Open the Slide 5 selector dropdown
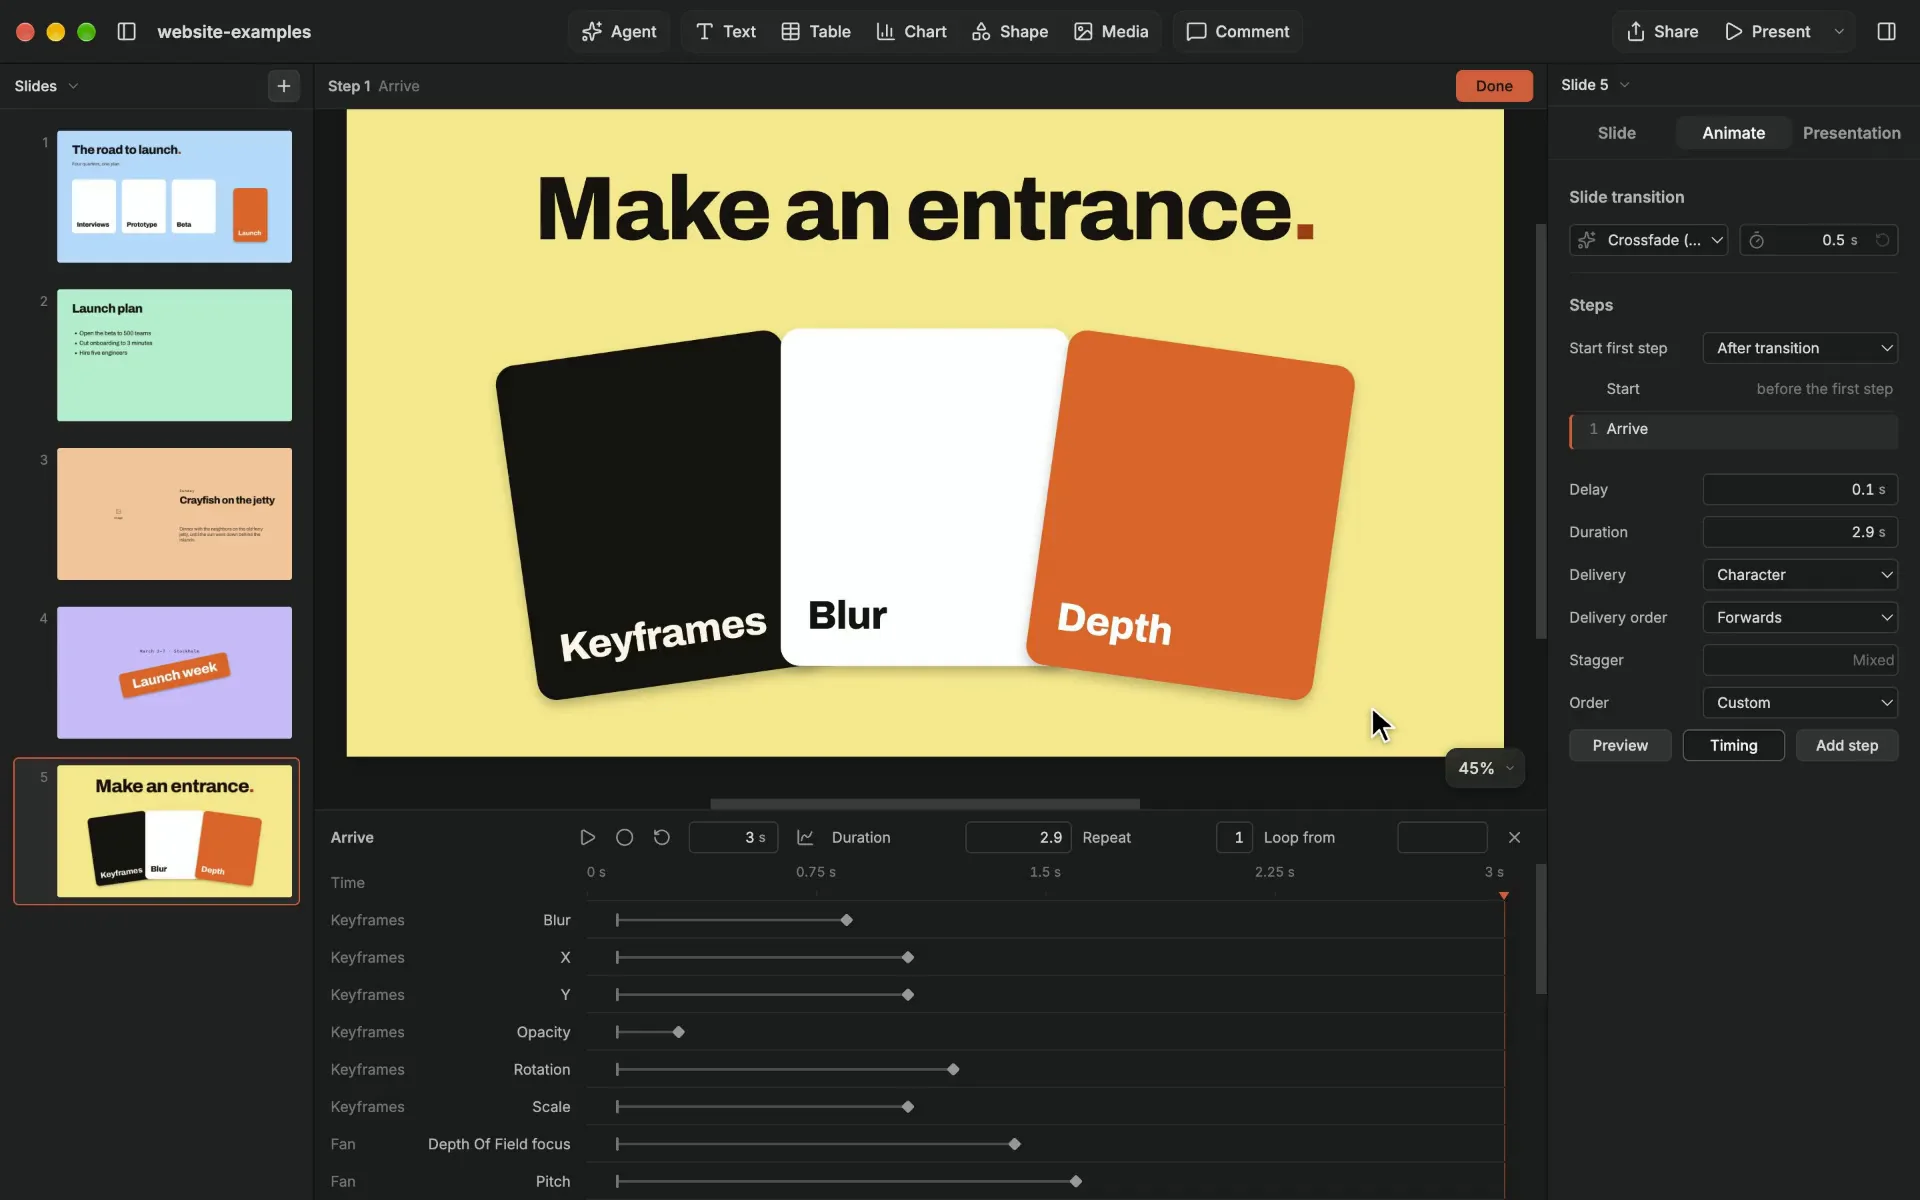 pyautogui.click(x=1595, y=85)
